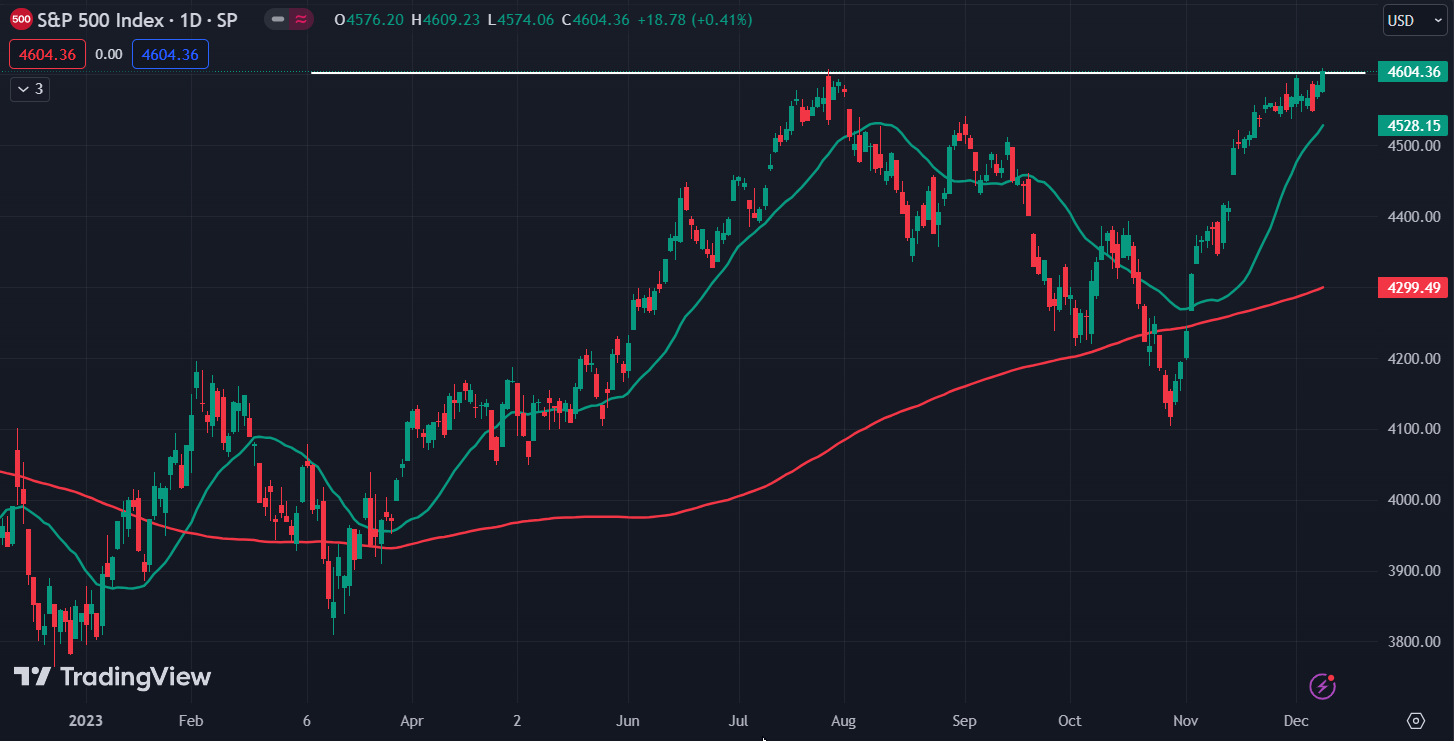Click the Apr label on time axis
This screenshot has height=741, width=1454.
point(412,720)
